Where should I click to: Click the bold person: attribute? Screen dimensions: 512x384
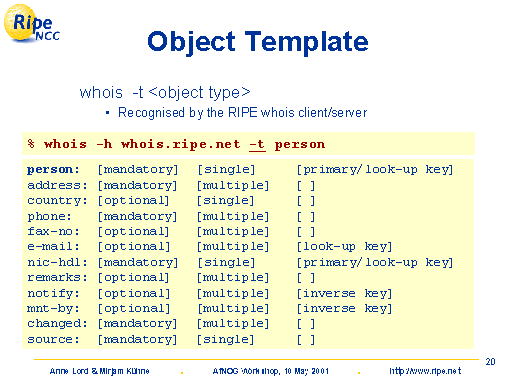click(x=53, y=170)
